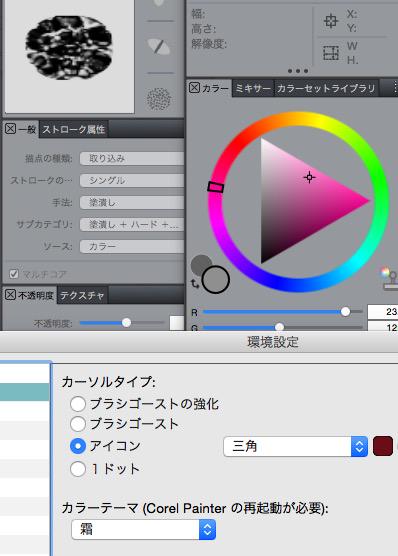Open the 三角 cursor icon dropdown
This screenshot has height=556, width=398.
295,446
